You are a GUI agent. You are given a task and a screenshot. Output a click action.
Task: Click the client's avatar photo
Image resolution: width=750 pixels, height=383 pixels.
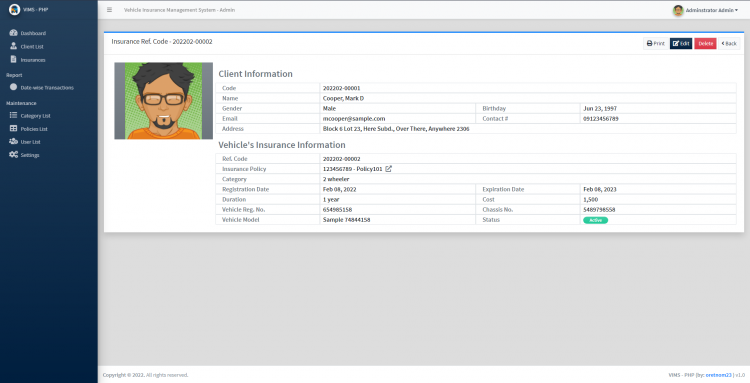(x=164, y=101)
